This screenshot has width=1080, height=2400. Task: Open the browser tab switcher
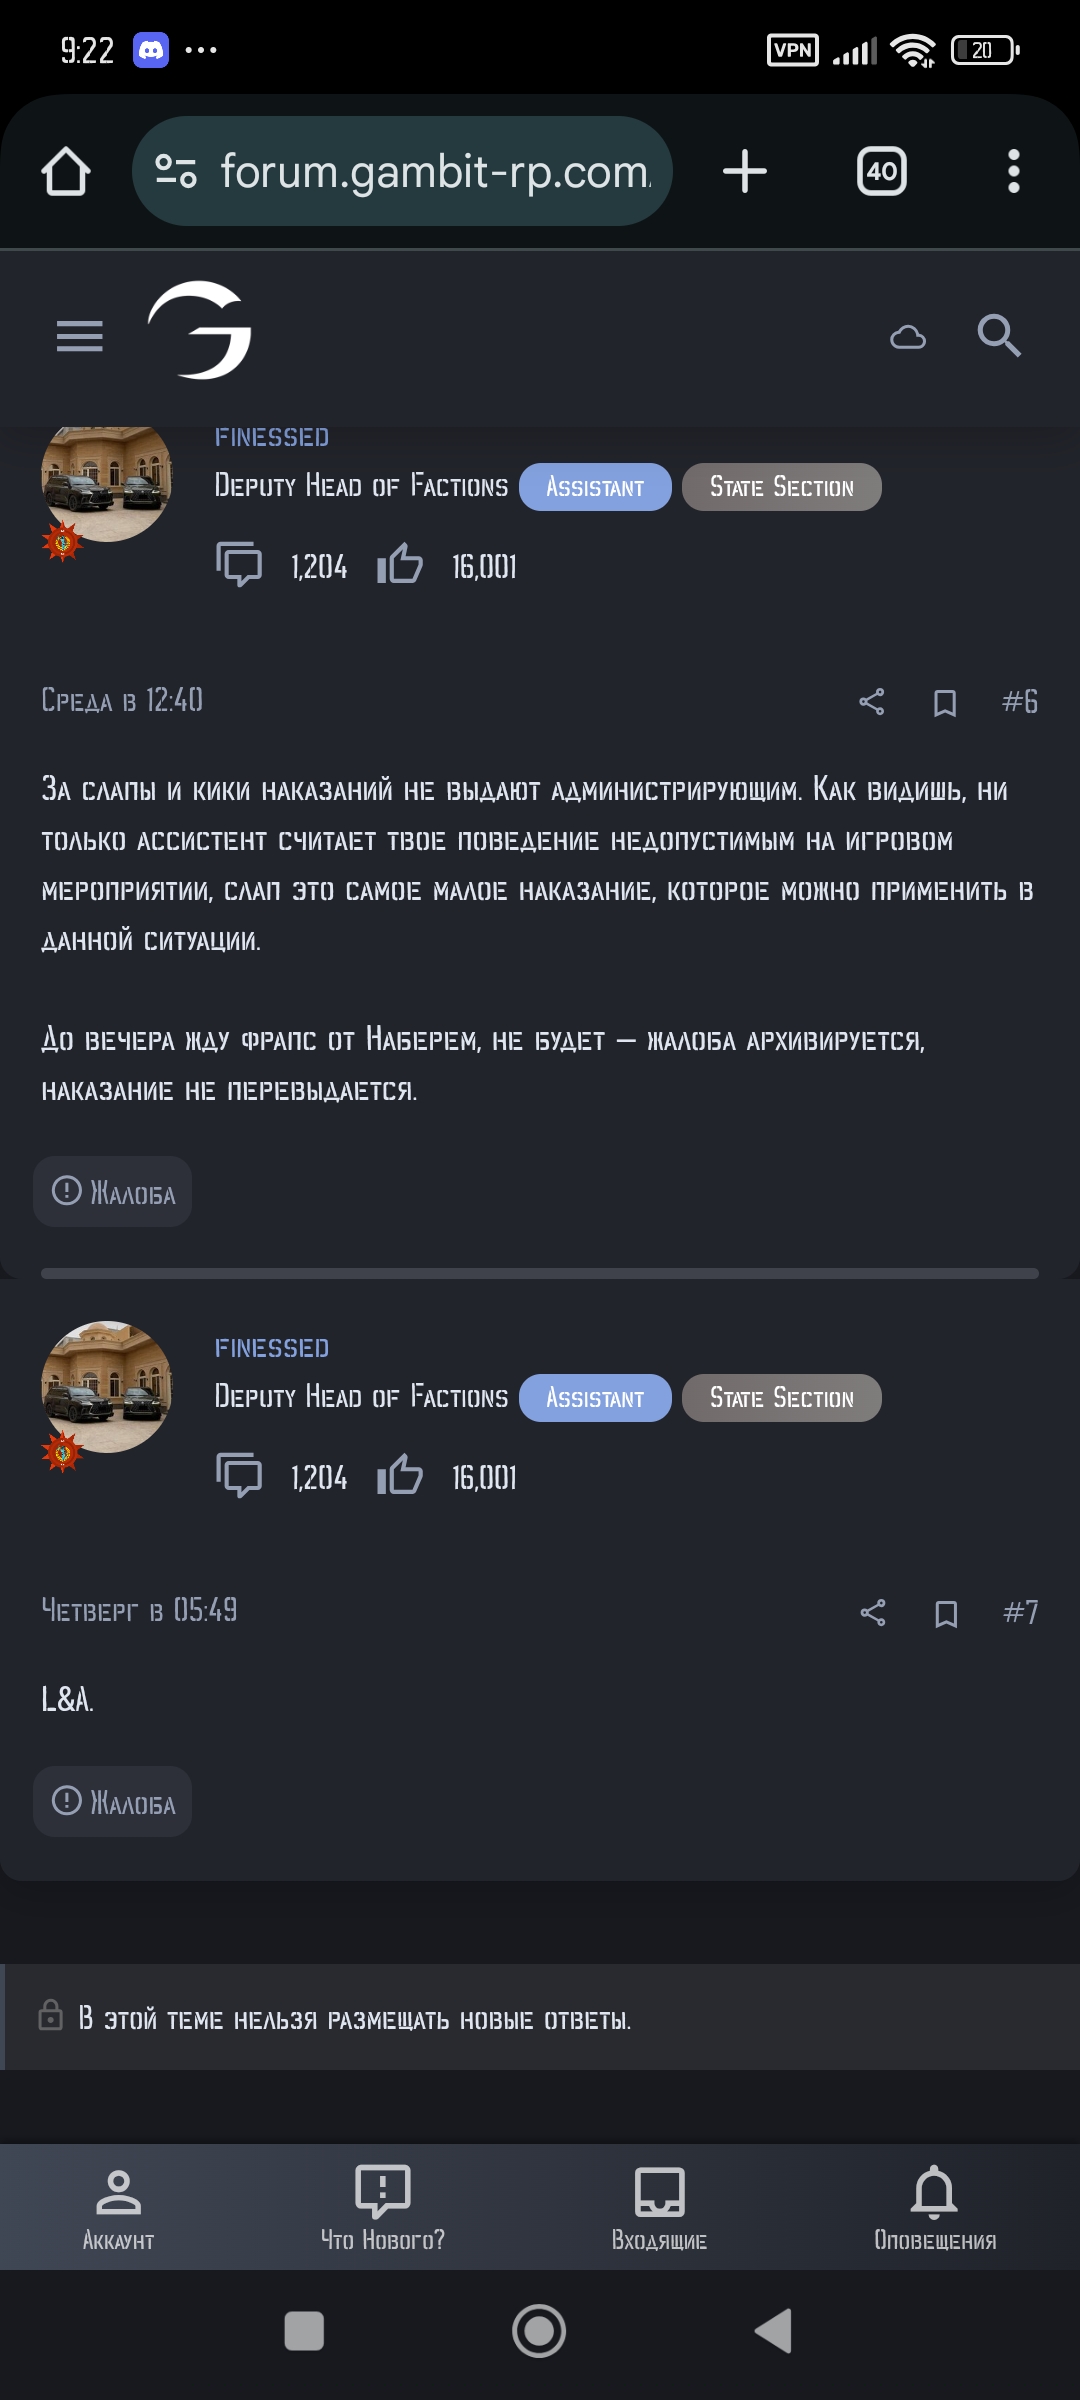[881, 171]
